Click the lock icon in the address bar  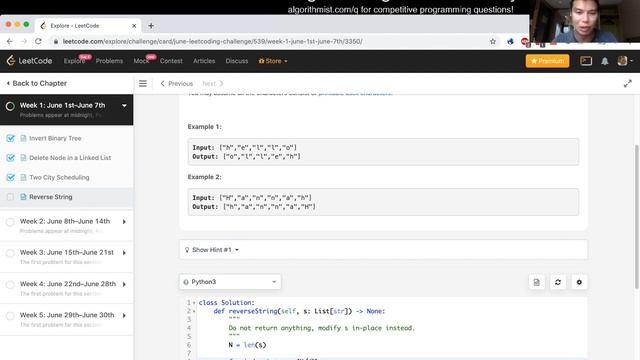[56, 41]
